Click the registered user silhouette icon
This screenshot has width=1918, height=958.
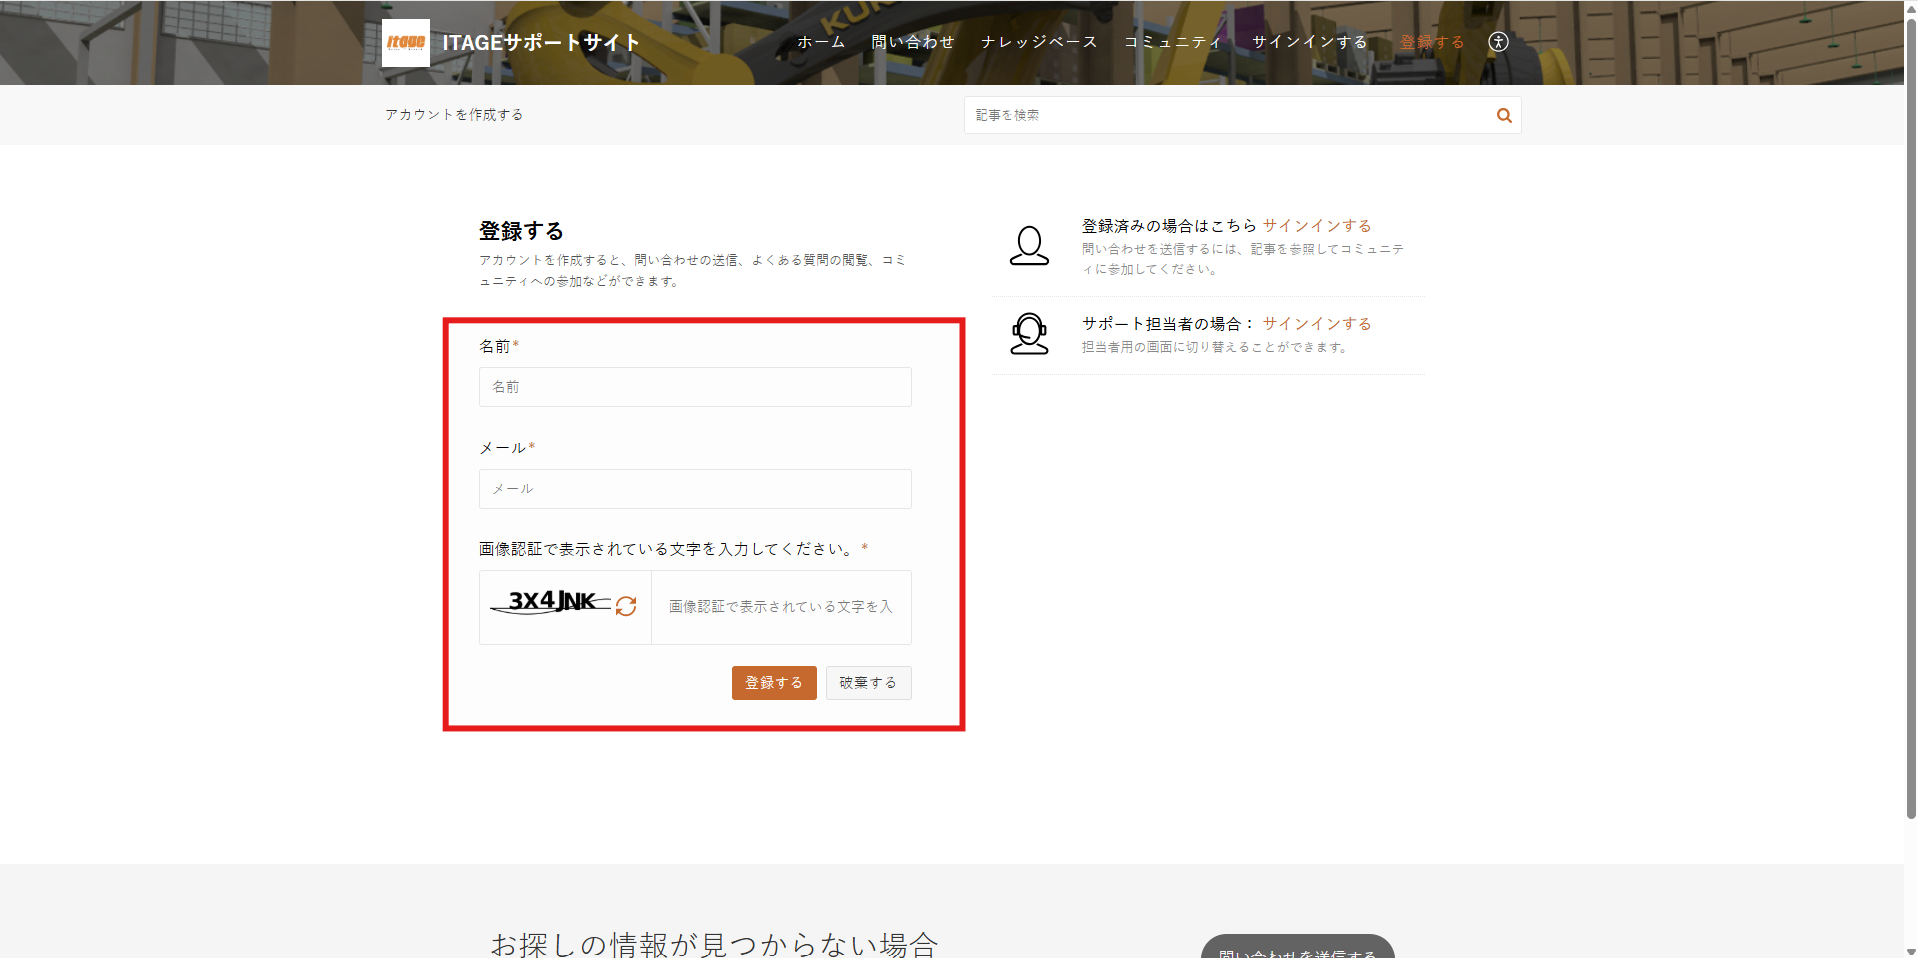pos(1028,246)
